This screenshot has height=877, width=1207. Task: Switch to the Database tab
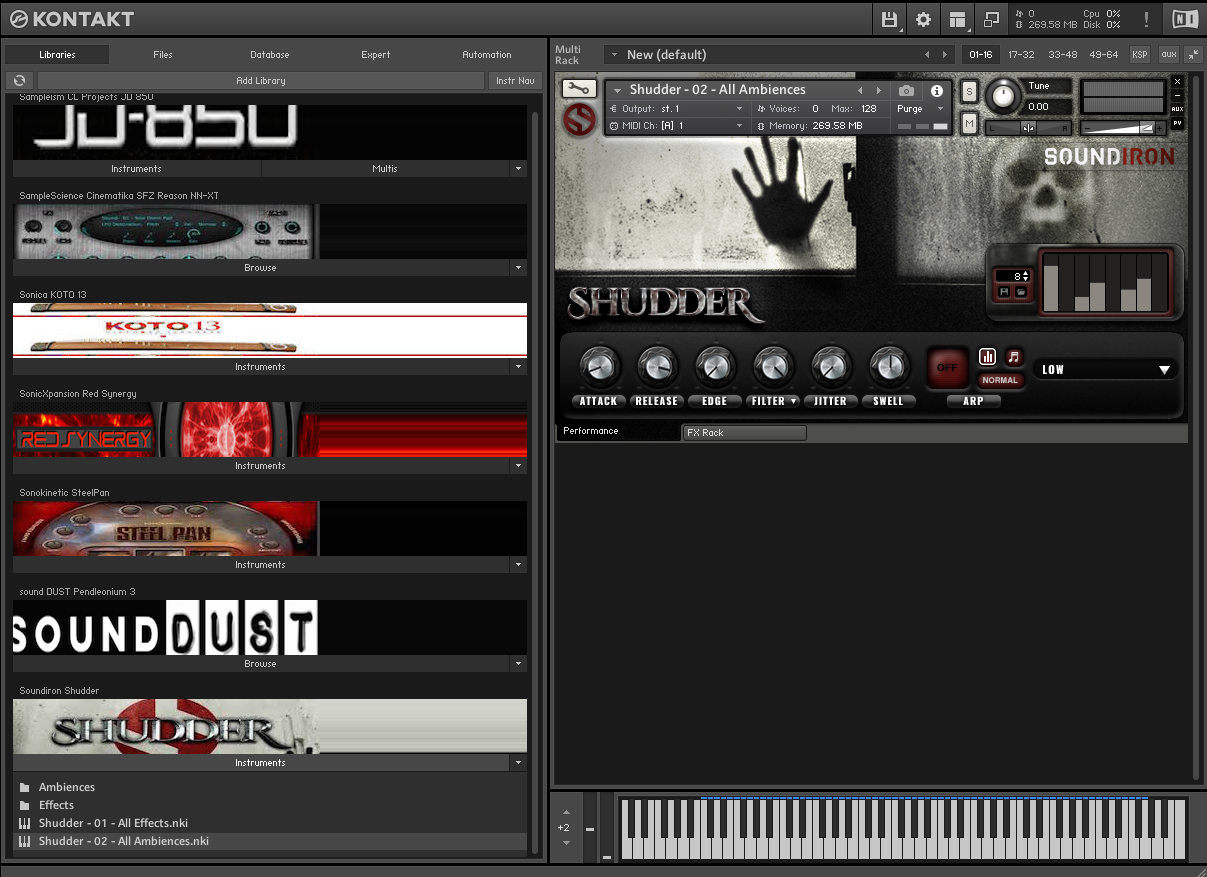[270, 55]
